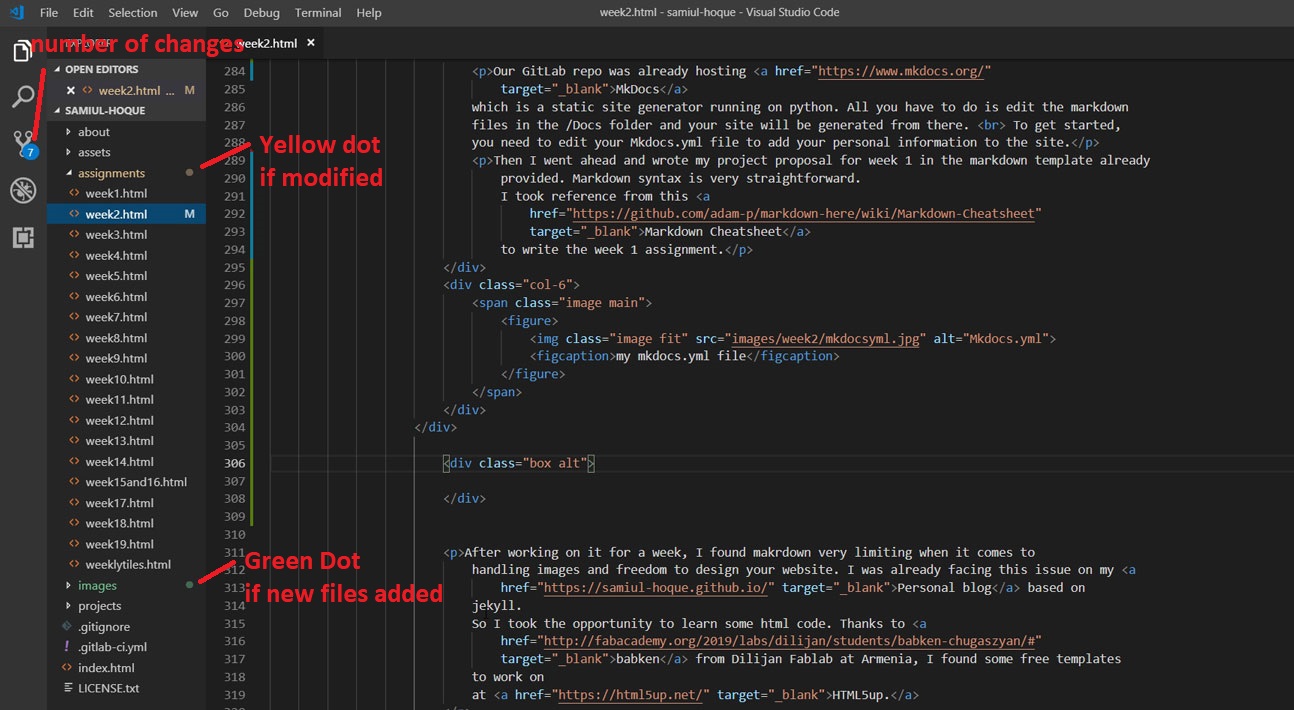Open the Debug menu
The image size is (1294, 710).
pos(262,13)
